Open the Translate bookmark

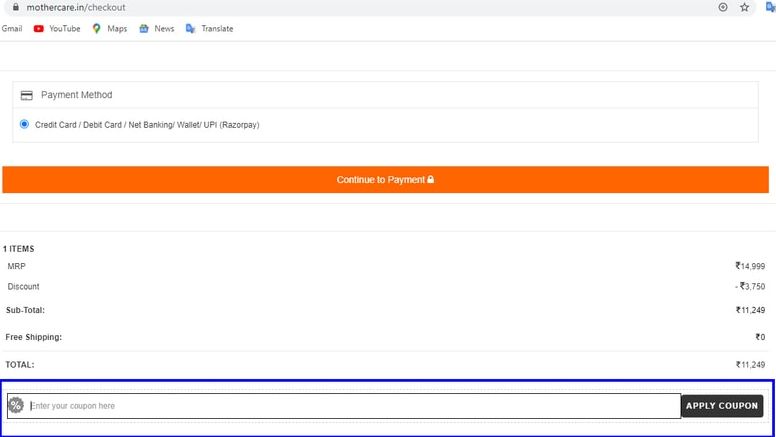209,29
